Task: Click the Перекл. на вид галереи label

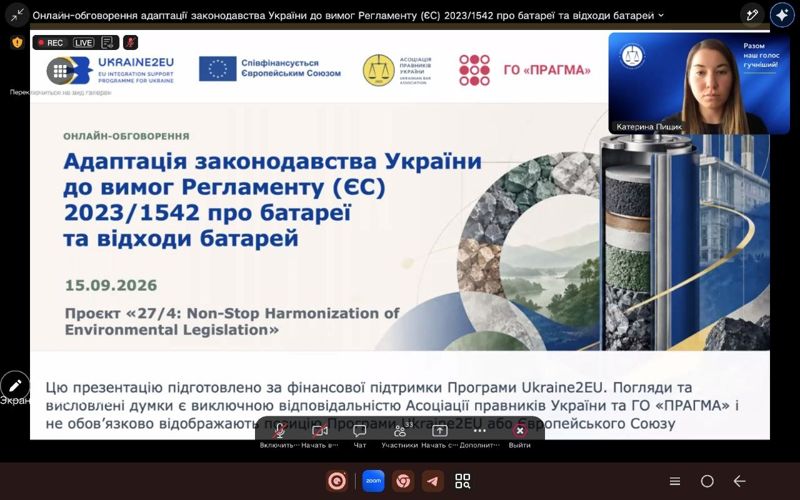Action: 60,92
